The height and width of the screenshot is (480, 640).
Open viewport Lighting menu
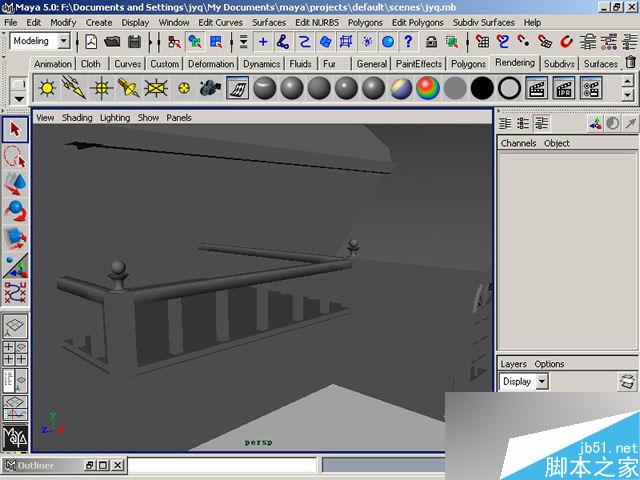point(115,118)
